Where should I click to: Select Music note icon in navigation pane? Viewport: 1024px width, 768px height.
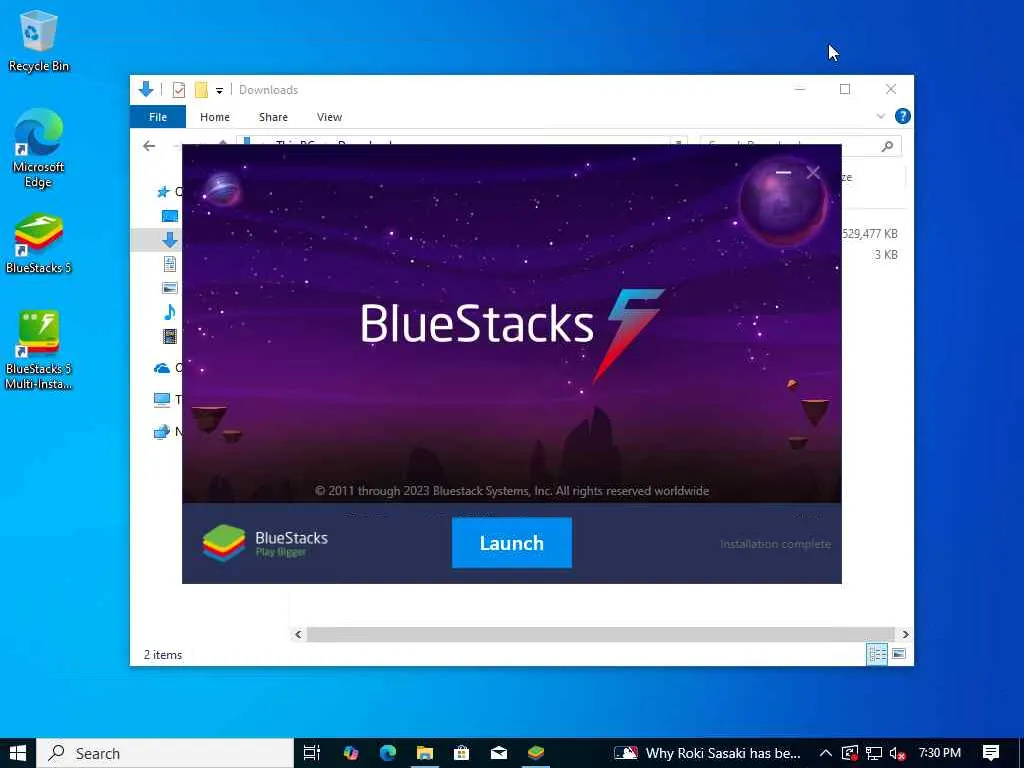pos(170,312)
